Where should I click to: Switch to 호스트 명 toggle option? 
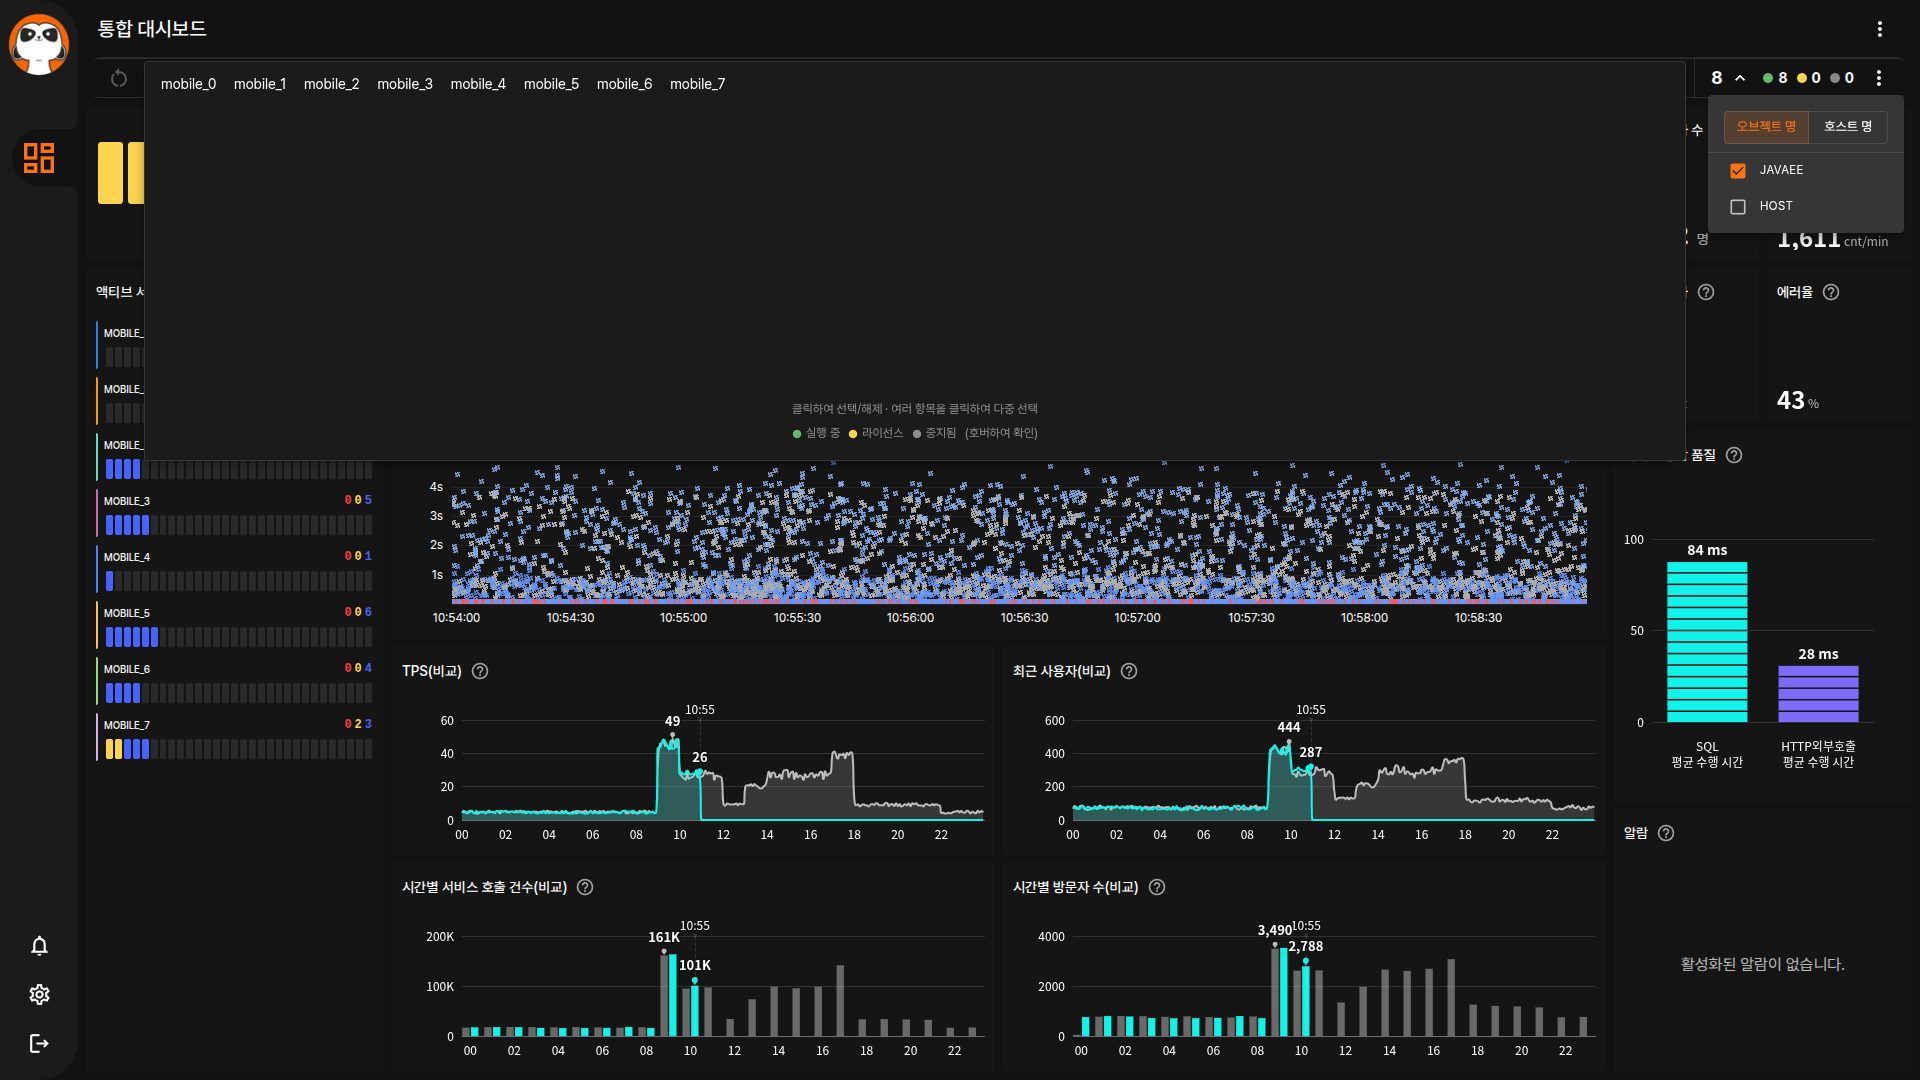(1847, 126)
